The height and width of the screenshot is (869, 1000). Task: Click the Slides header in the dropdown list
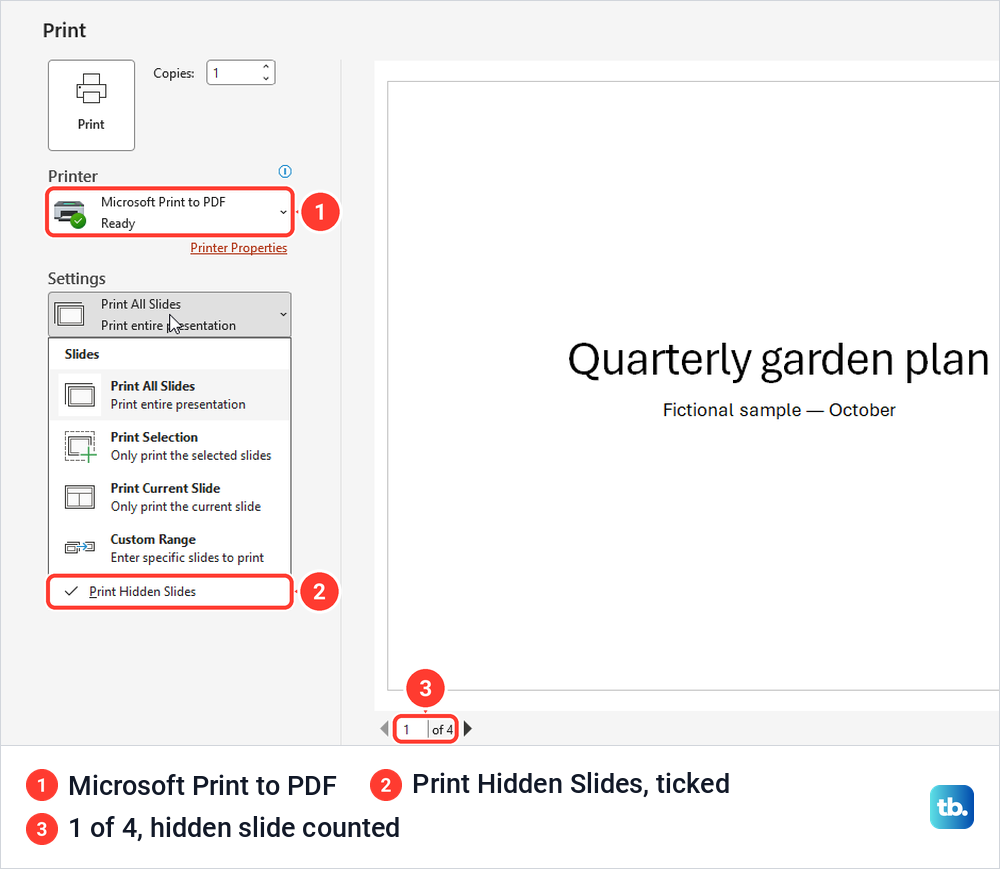[x=82, y=354]
